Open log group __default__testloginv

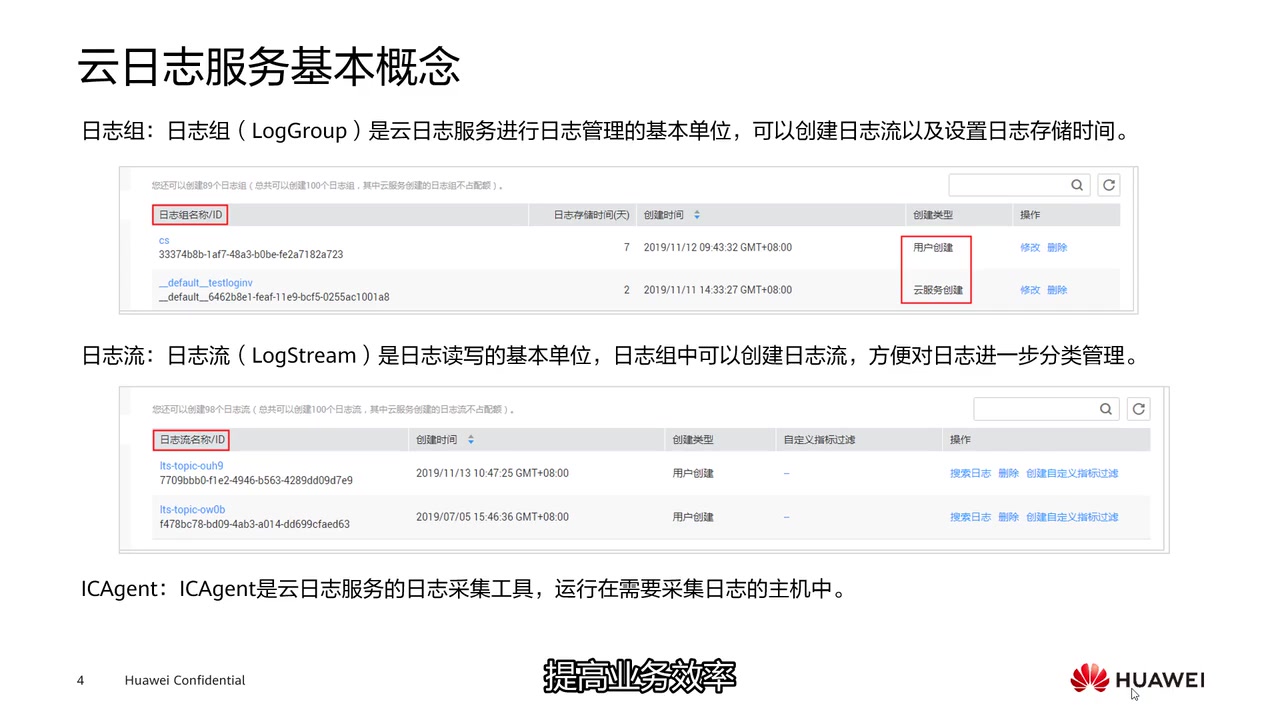(x=205, y=283)
